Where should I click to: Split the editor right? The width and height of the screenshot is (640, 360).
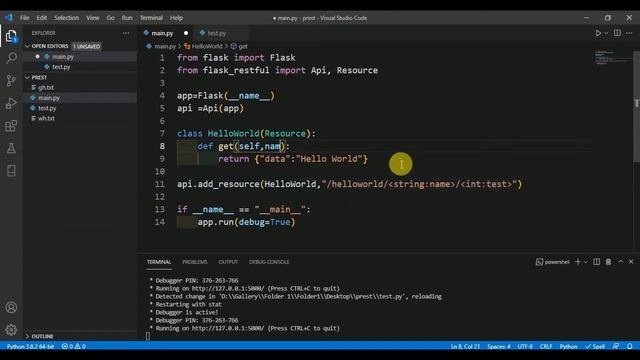[617, 33]
